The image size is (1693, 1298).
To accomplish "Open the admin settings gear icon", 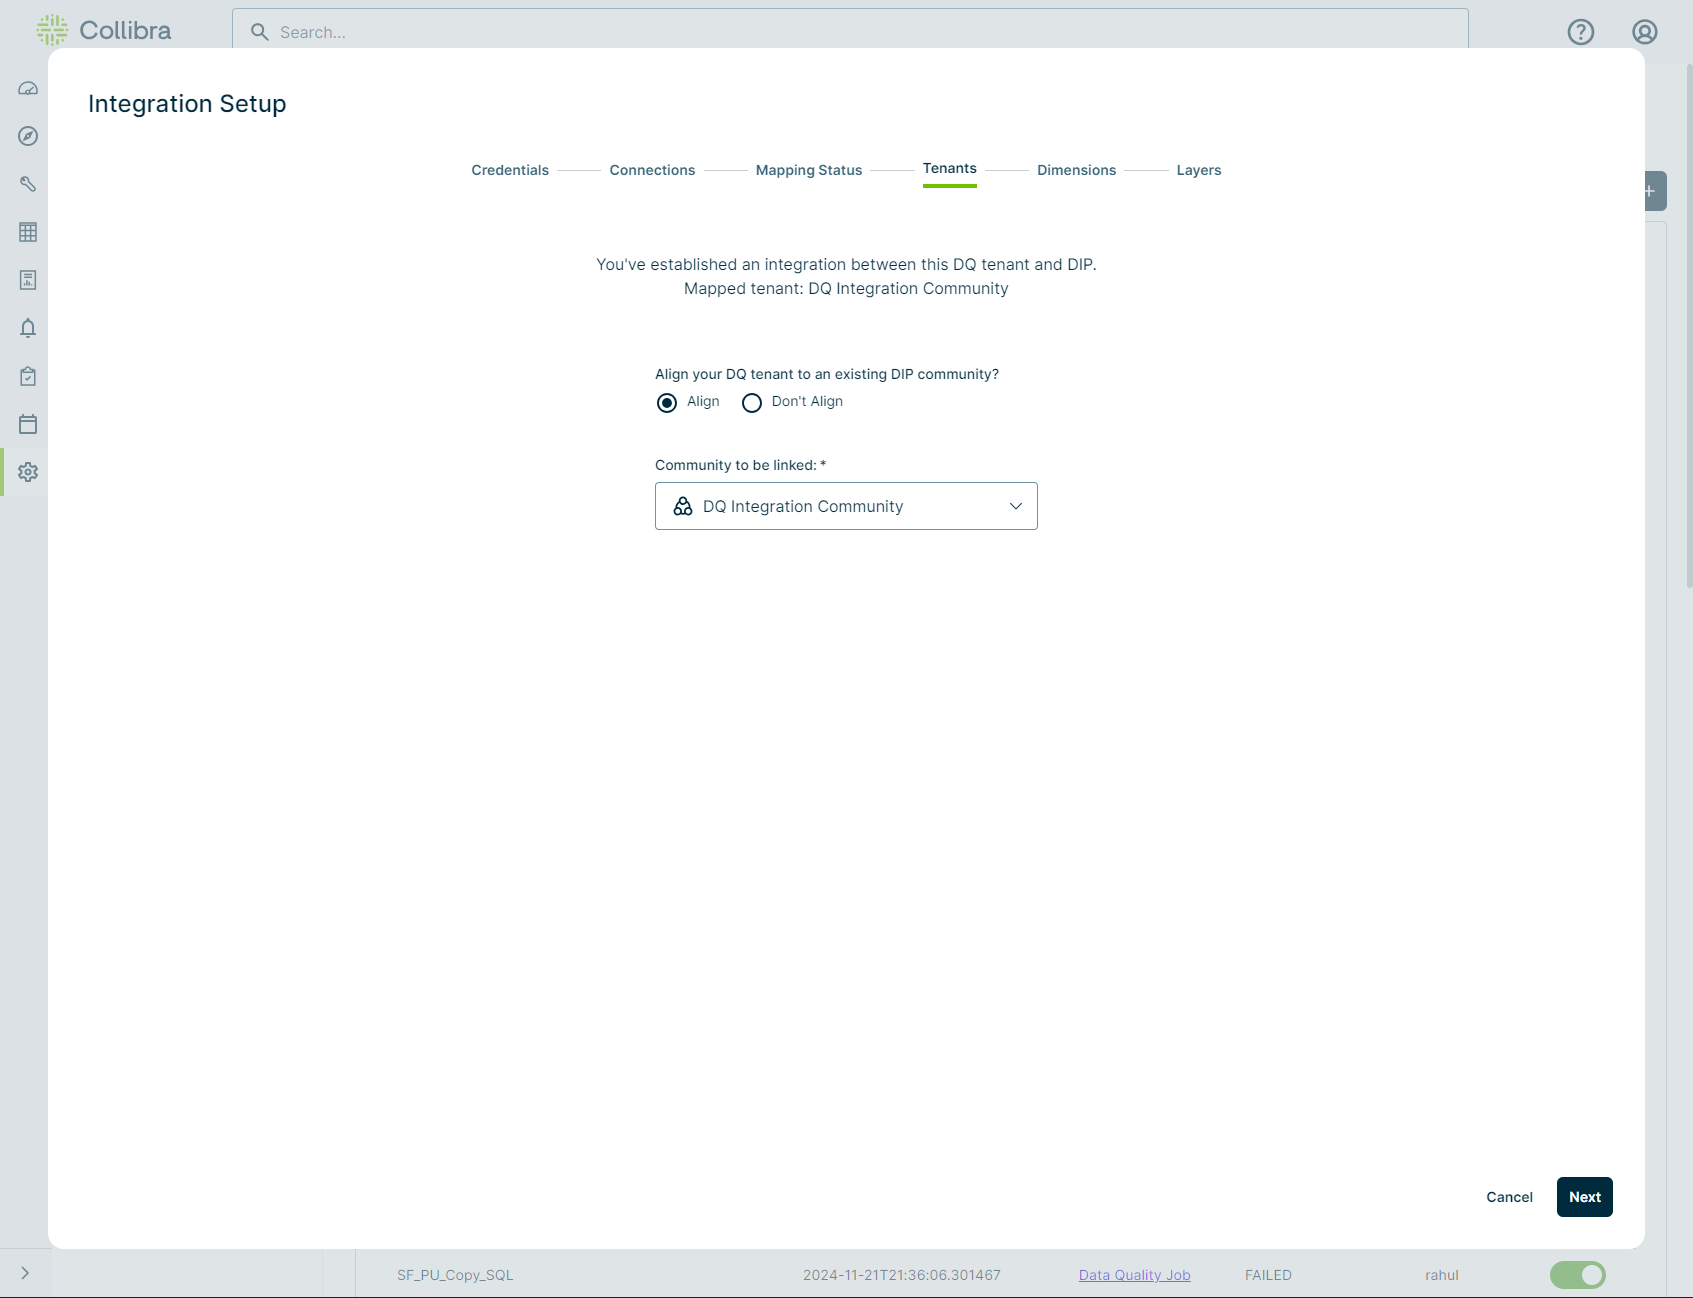I will [27, 472].
